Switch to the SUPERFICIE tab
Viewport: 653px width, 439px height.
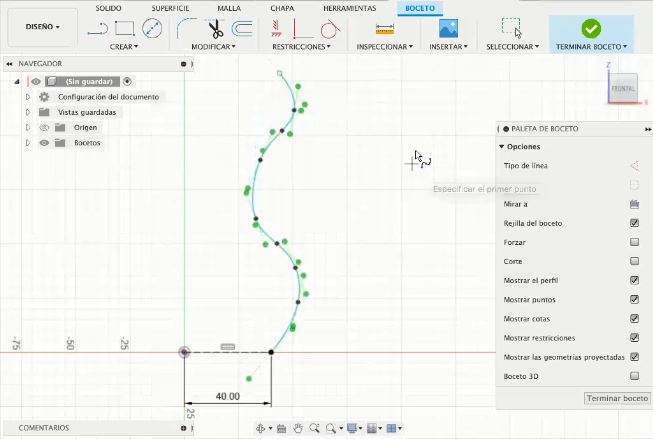point(170,8)
